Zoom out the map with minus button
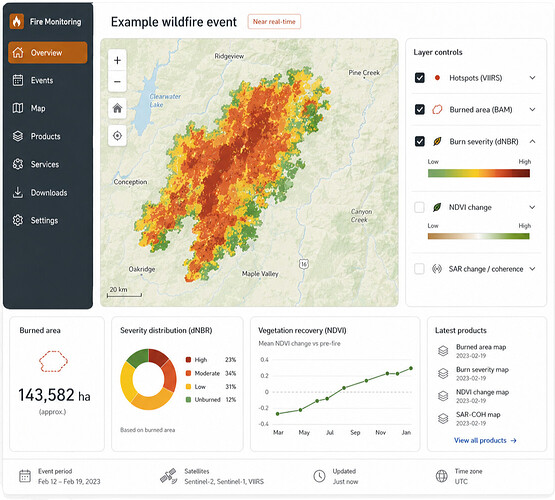This screenshot has height=500, width=555. pyautogui.click(x=117, y=82)
